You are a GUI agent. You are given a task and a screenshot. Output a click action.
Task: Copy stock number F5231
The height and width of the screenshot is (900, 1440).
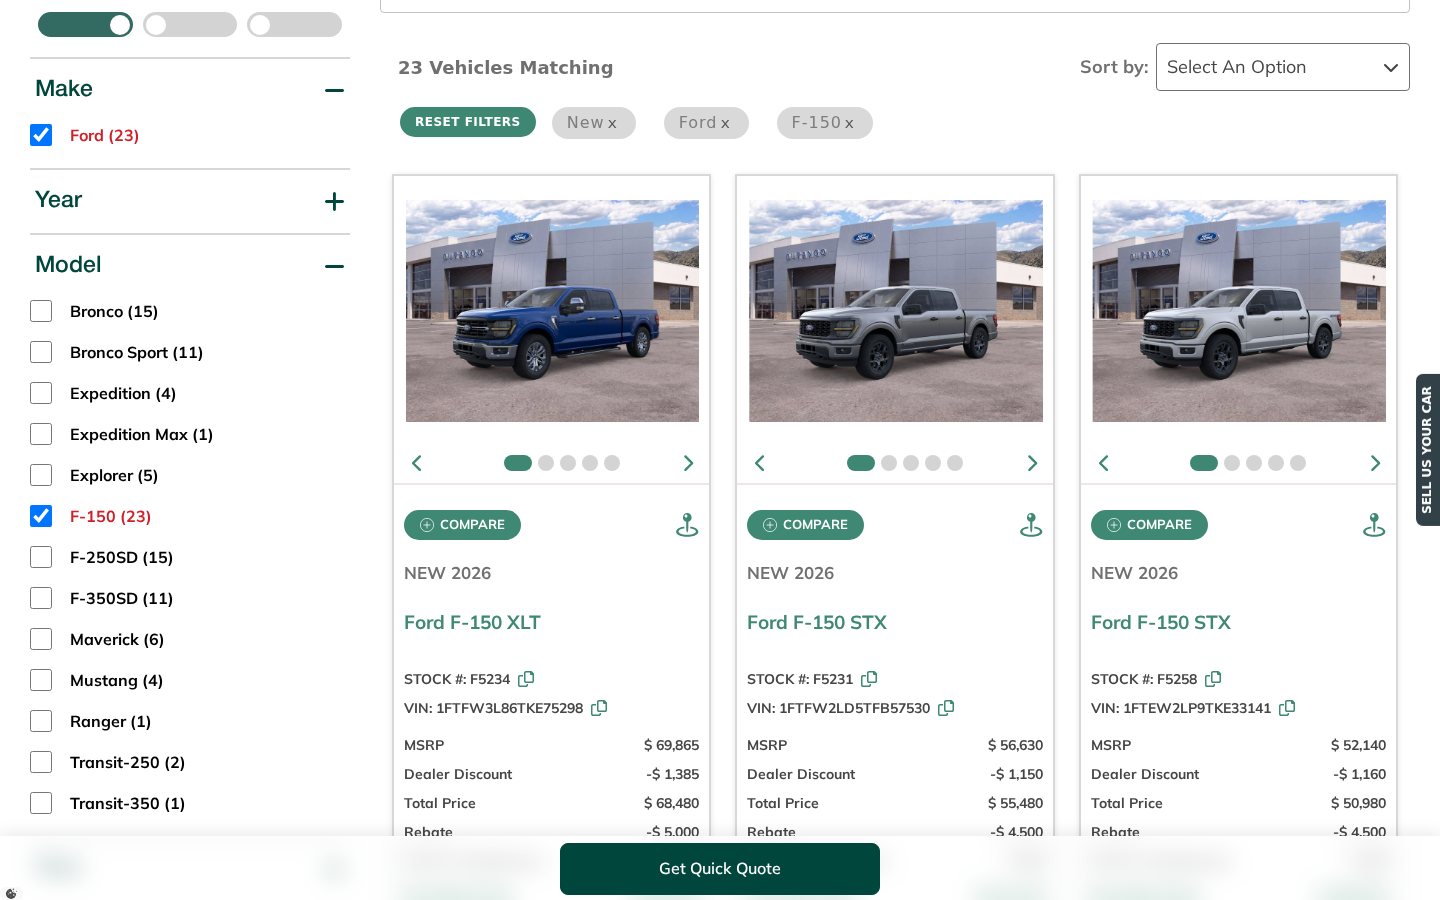(x=869, y=679)
